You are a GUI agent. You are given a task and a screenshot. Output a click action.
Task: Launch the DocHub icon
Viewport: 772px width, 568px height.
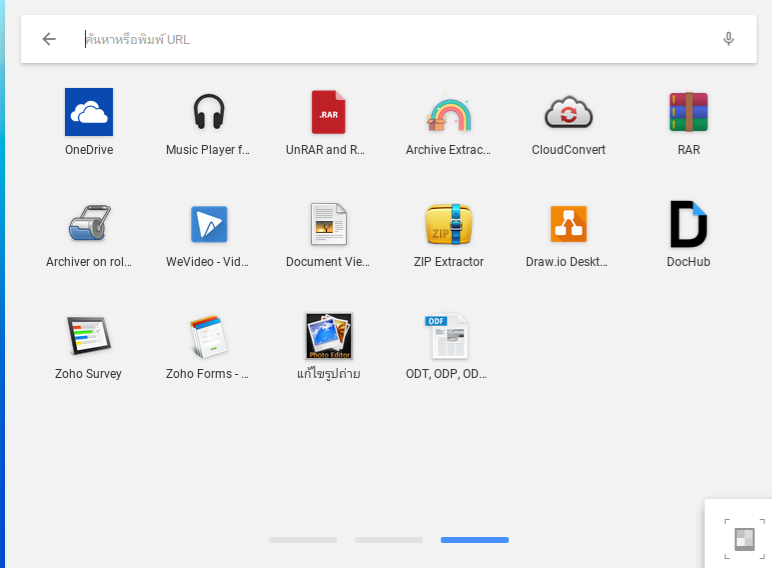[688, 224]
